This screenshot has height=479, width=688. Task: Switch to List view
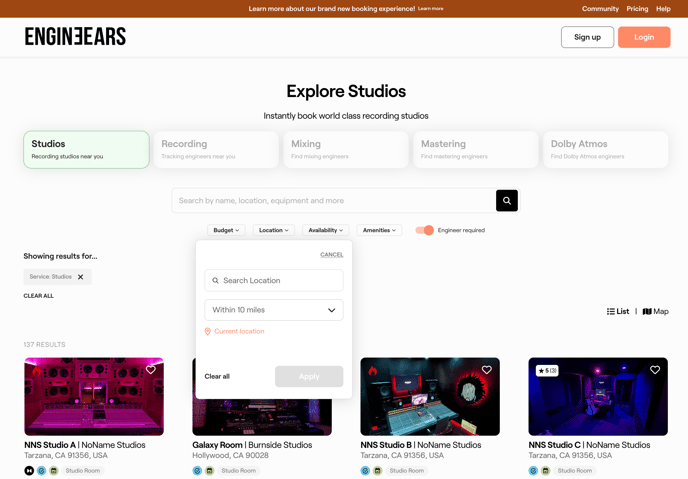(x=618, y=311)
